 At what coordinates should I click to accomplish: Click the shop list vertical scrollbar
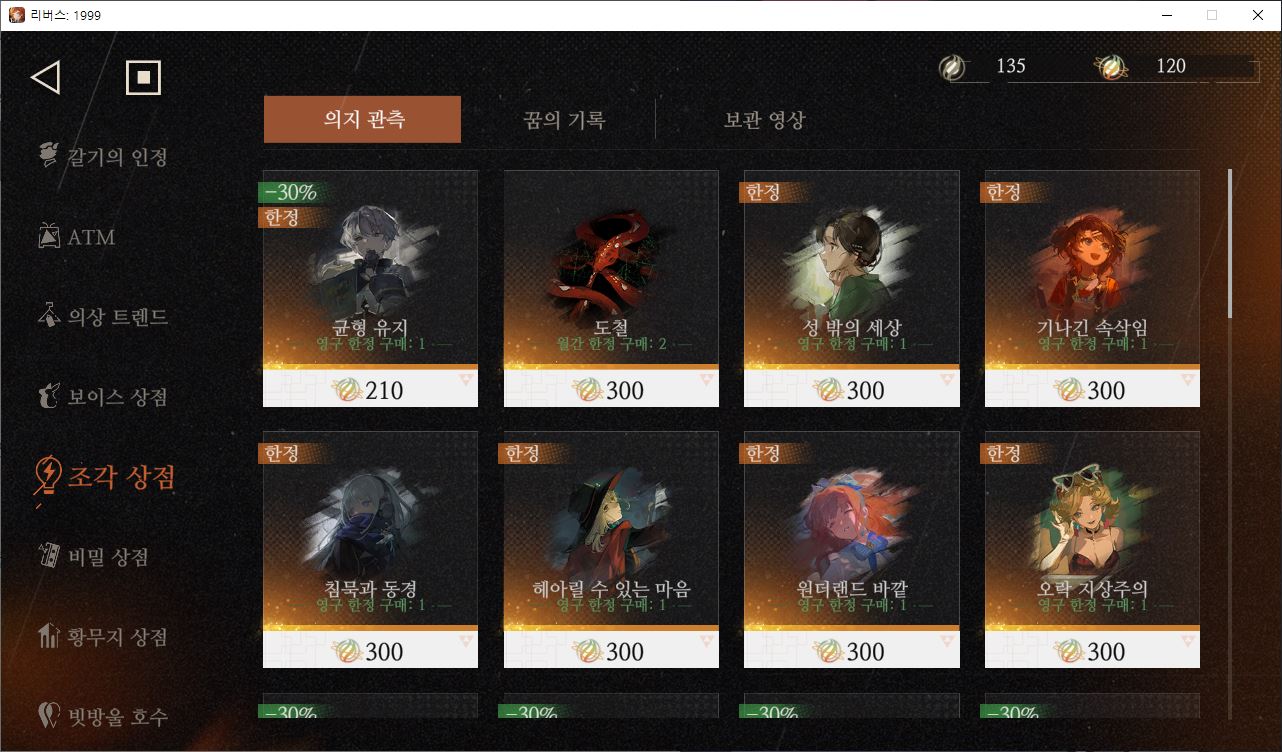point(1230,244)
